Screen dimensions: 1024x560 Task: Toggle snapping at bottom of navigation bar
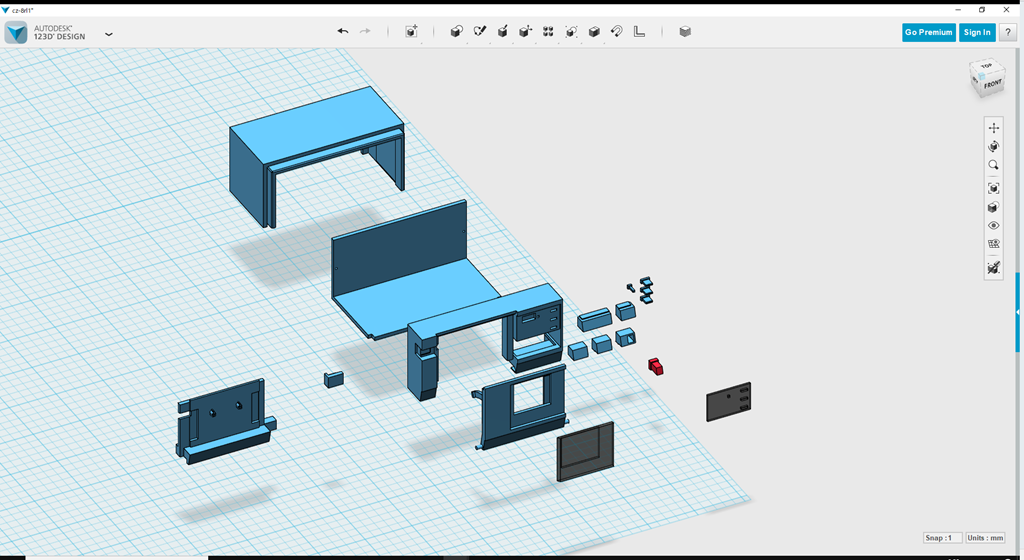pos(993,267)
